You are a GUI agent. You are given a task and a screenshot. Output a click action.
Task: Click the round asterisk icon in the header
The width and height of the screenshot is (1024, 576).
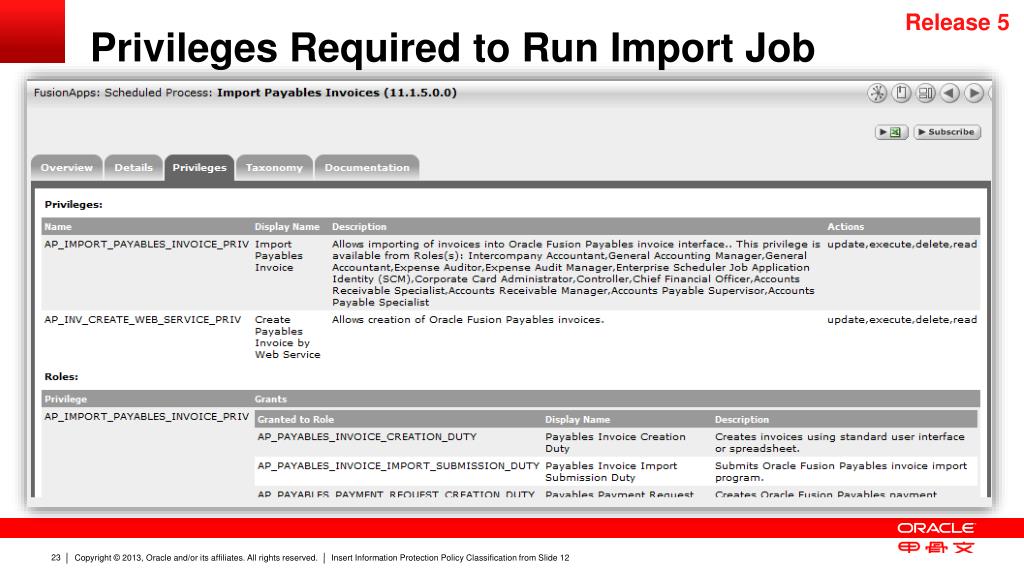[877, 93]
